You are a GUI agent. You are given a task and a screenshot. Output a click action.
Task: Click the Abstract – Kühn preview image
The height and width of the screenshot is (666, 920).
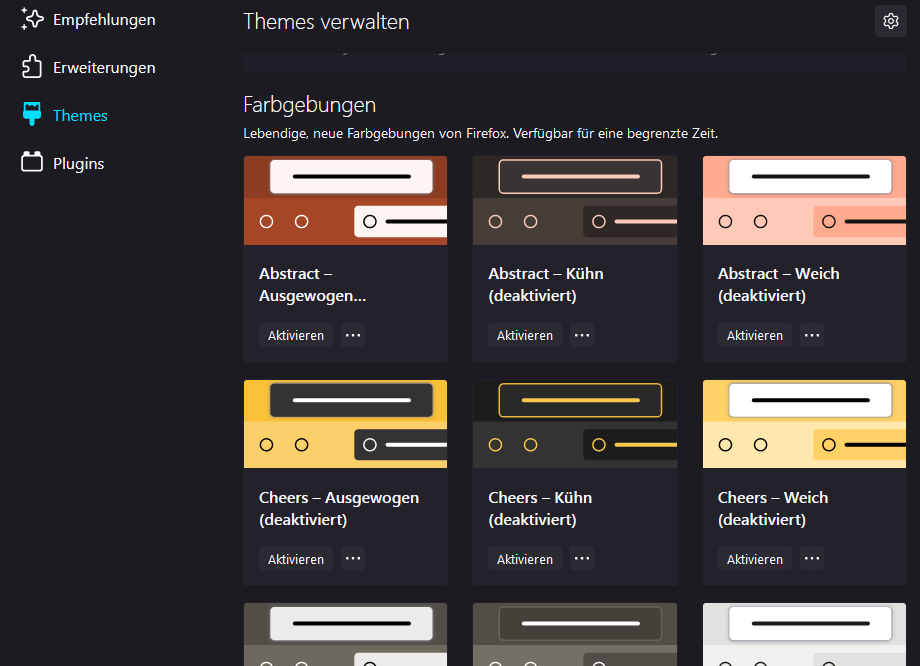click(x=574, y=200)
